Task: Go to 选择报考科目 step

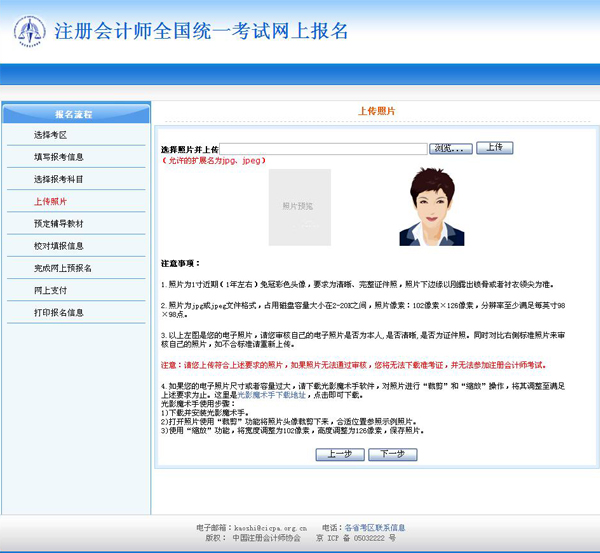Action: tap(59, 179)
